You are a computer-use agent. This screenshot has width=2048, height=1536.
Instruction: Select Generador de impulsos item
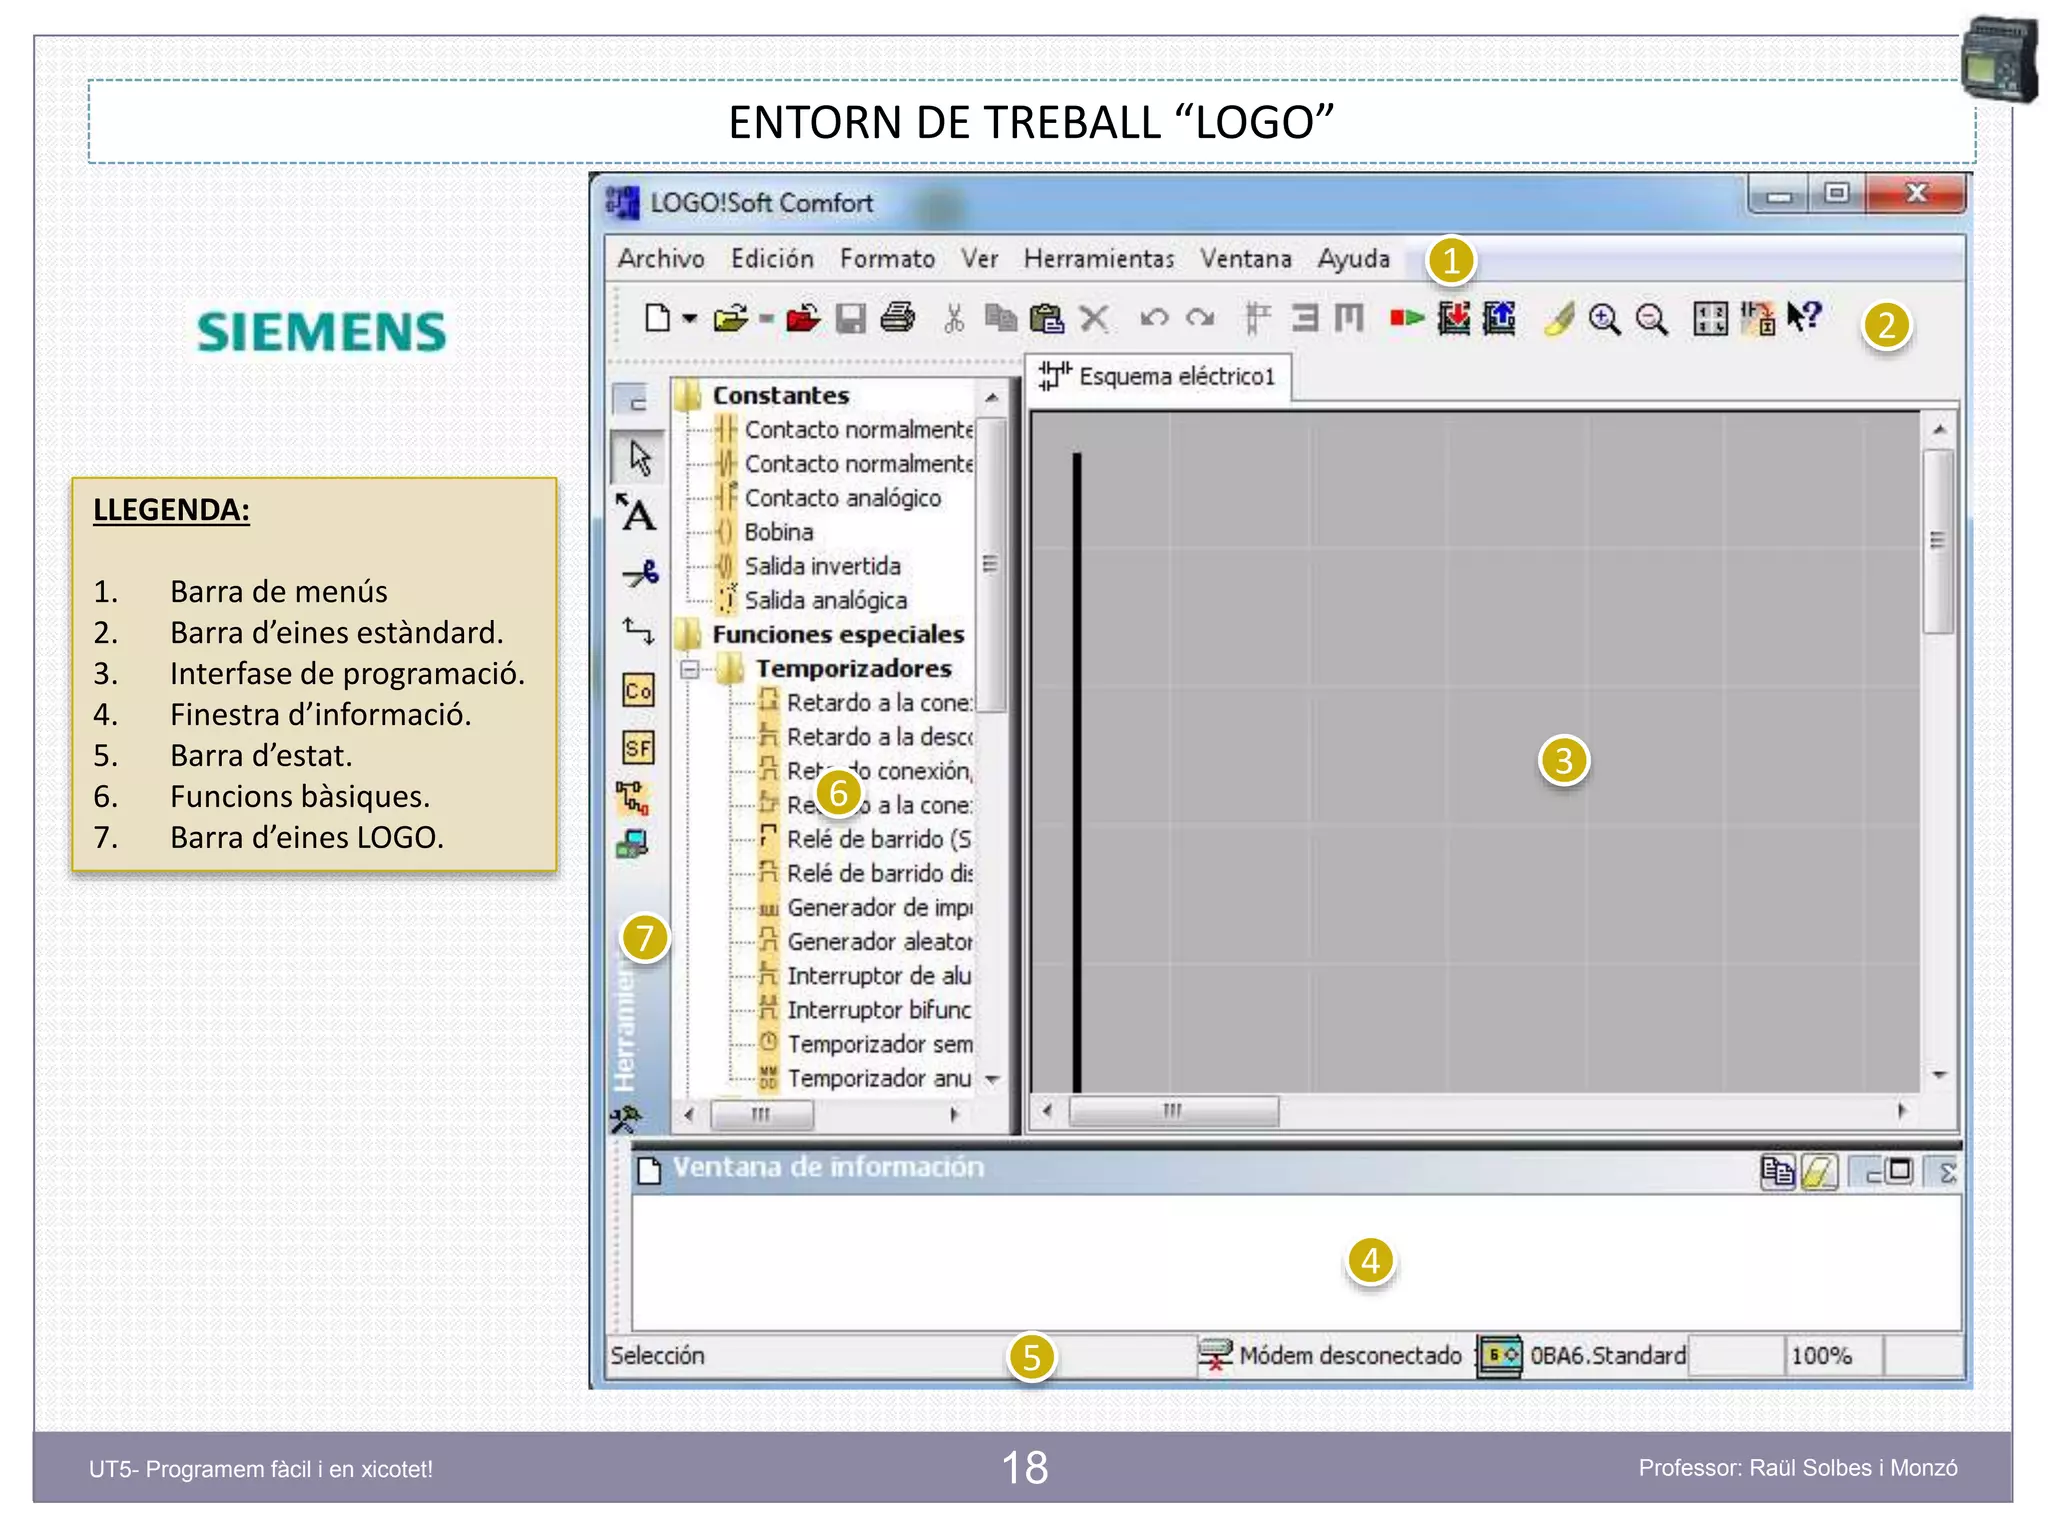[x=879, y=908]
